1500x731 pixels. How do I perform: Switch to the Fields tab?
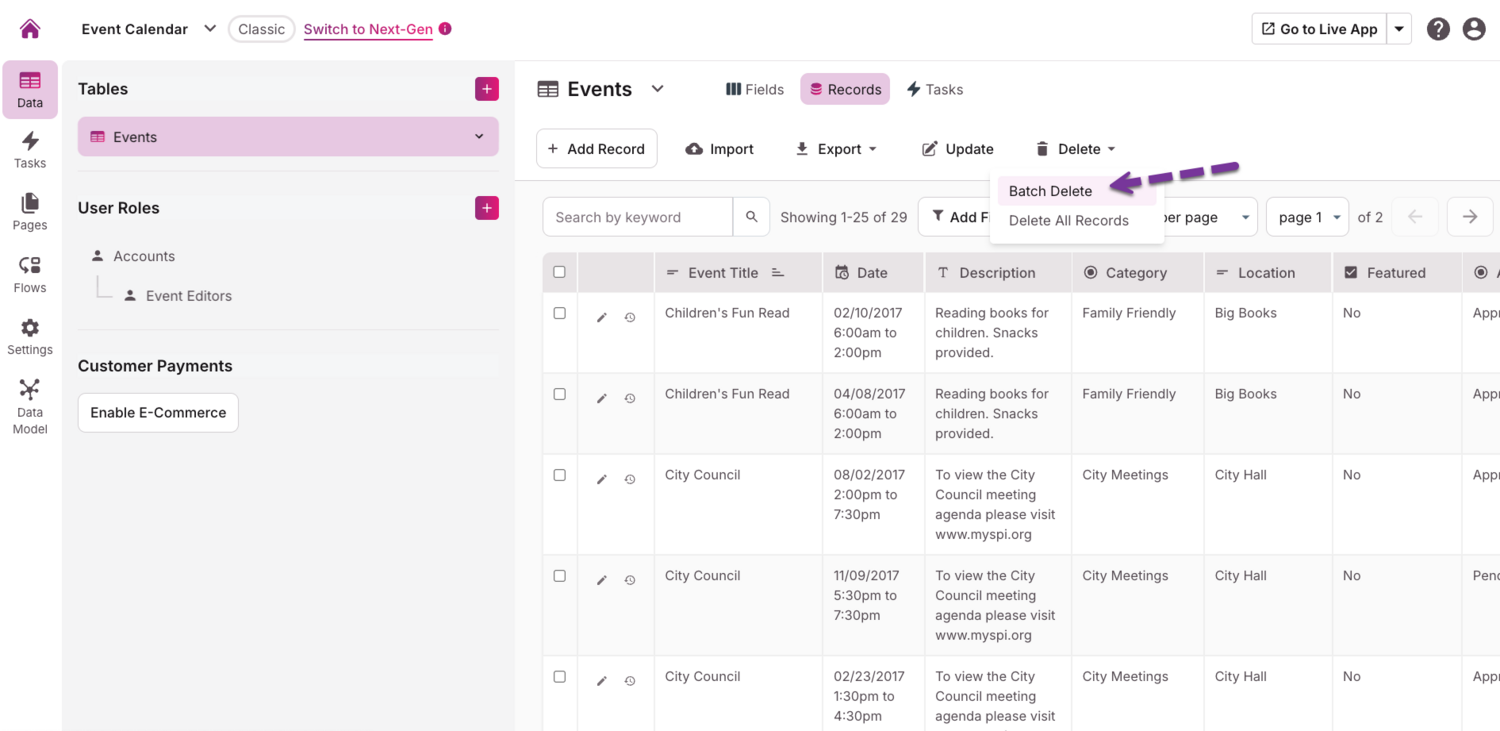755,89
